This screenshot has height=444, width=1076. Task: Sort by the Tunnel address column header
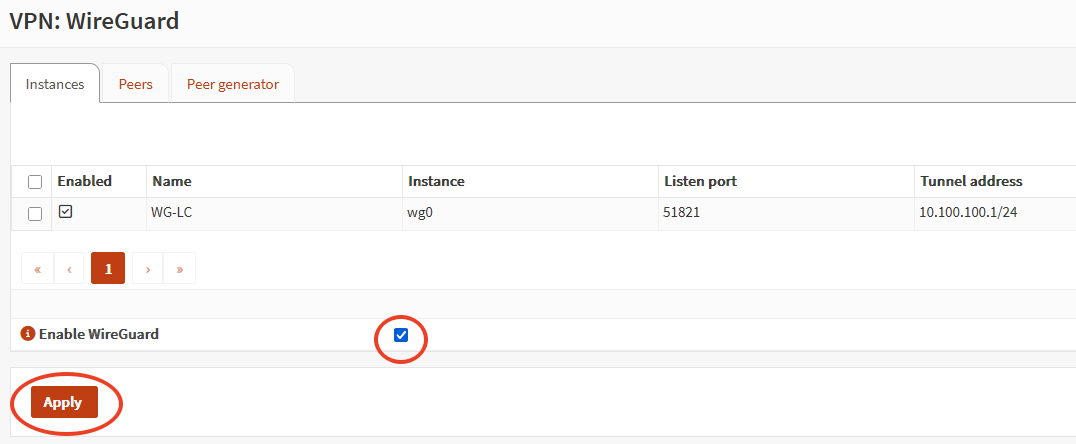point(970,181)
